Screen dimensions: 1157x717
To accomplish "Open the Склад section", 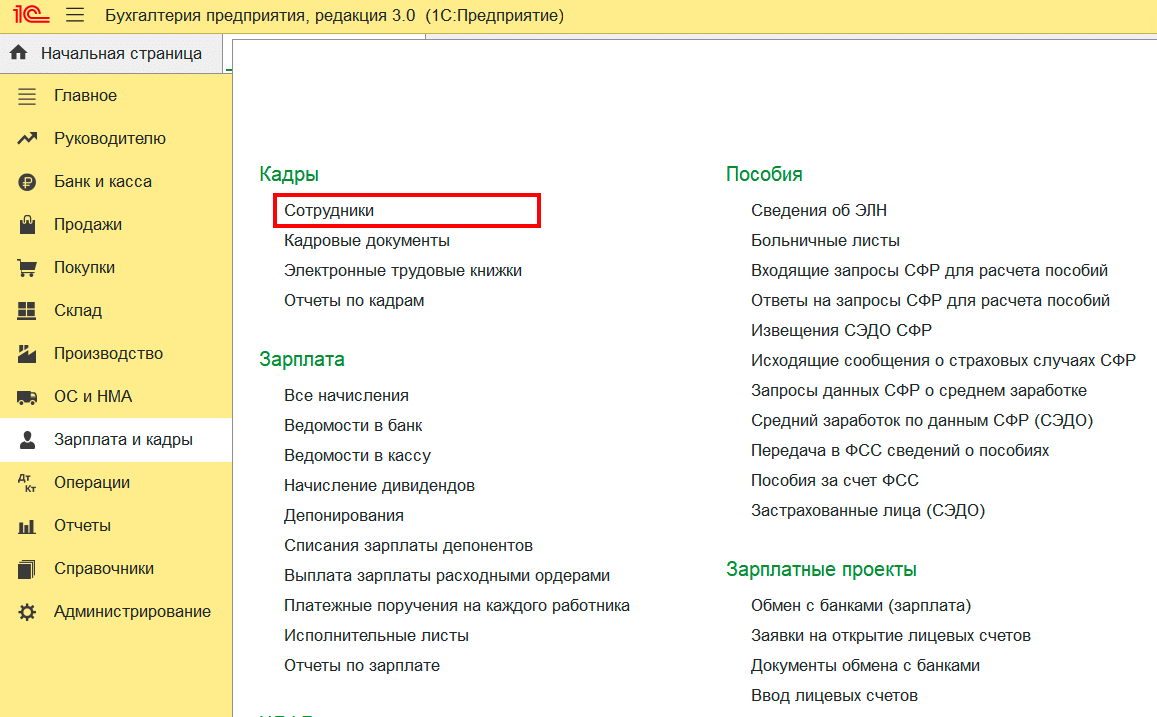I will 78,311.
